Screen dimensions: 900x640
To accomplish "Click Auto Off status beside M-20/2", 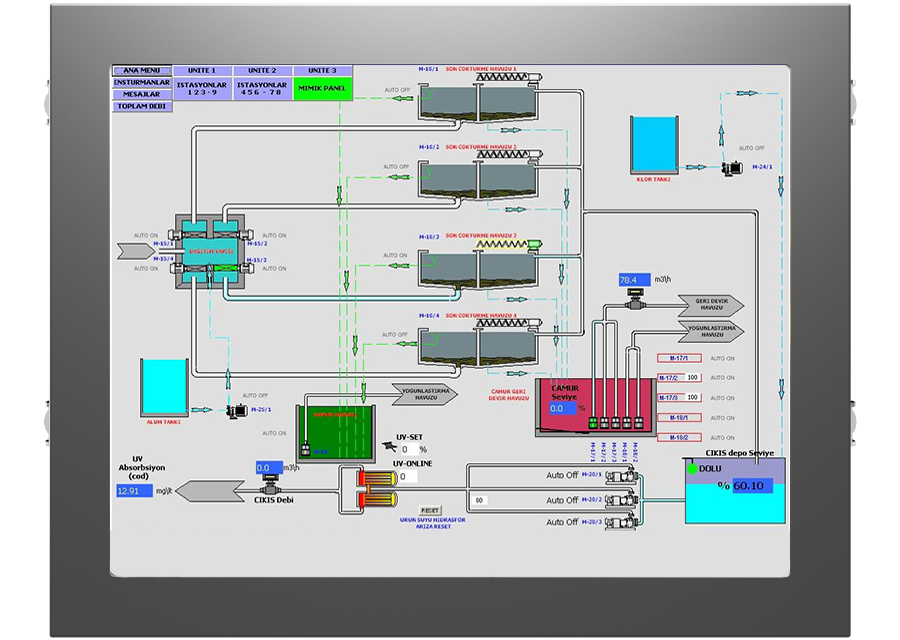I will [x=562, y=501].
